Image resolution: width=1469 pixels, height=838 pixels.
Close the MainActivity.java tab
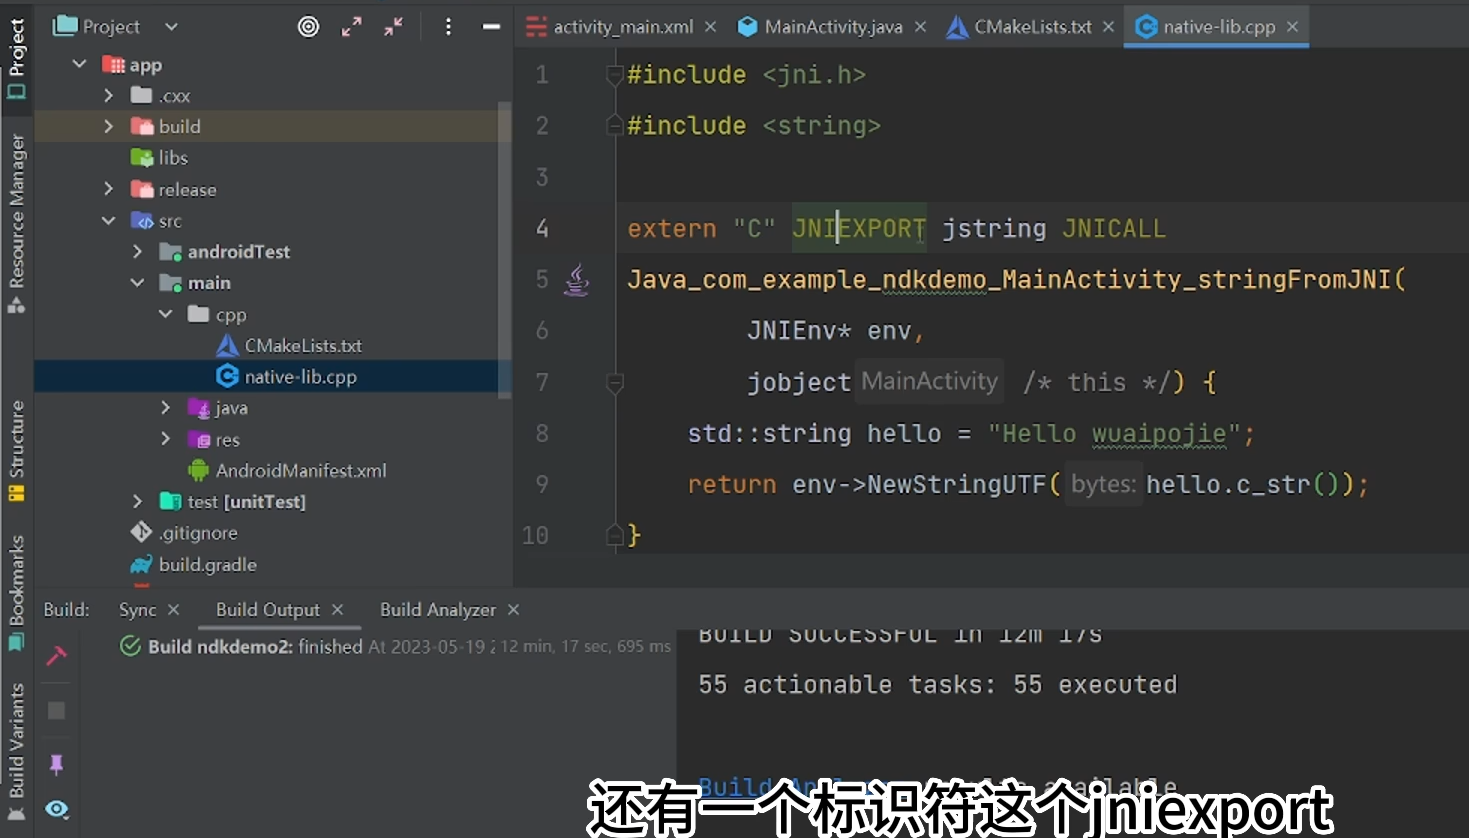(x=920, y=27)
